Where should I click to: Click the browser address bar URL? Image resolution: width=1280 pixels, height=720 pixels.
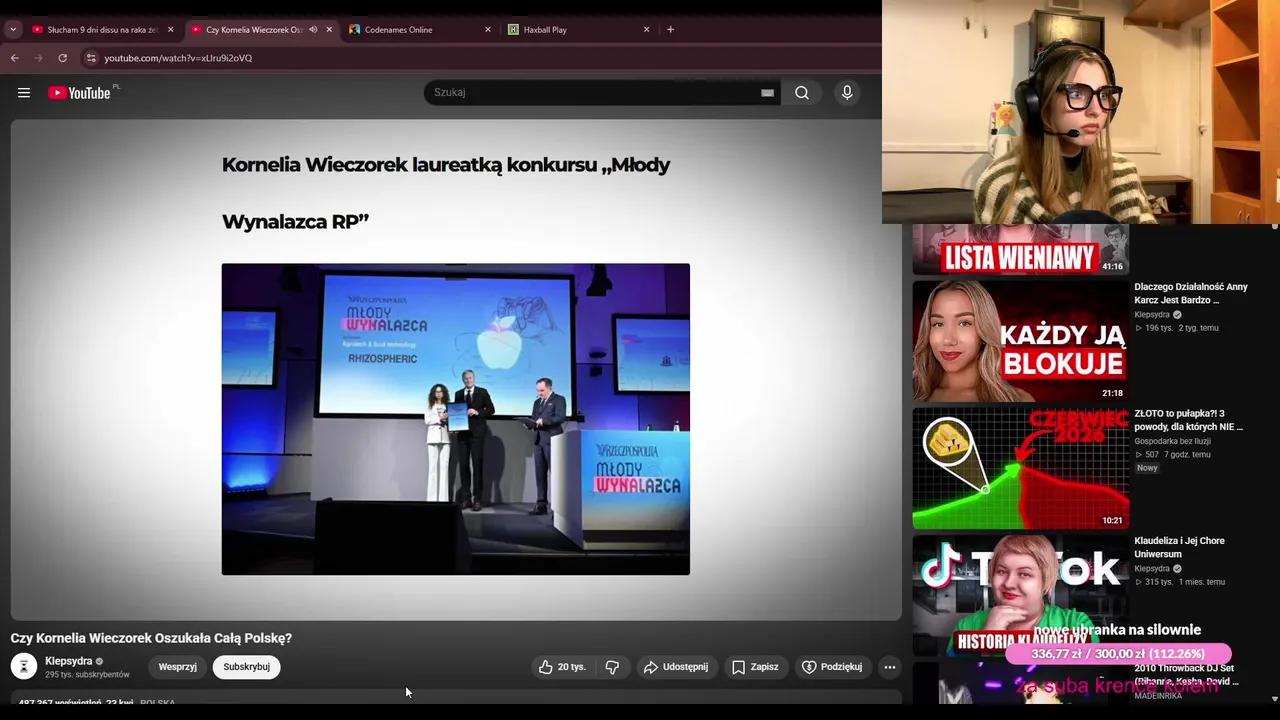tap(178, 58)
